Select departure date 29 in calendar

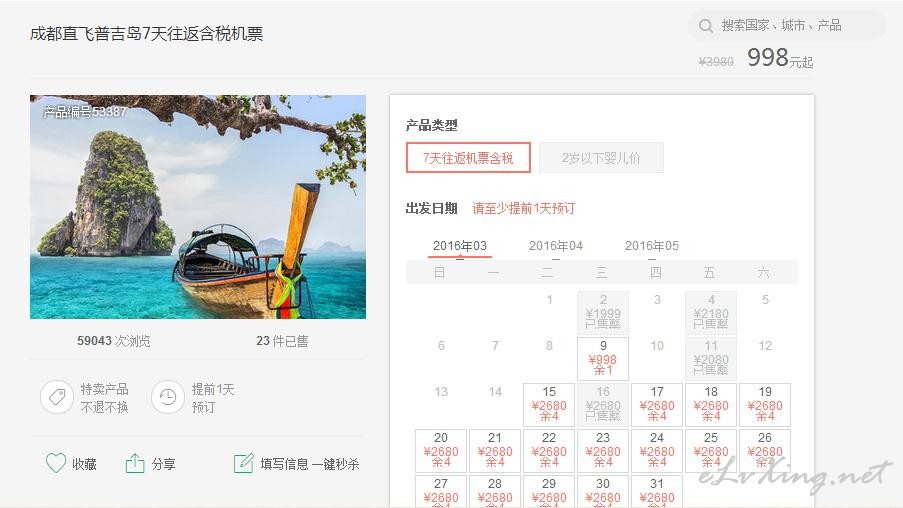549,492
